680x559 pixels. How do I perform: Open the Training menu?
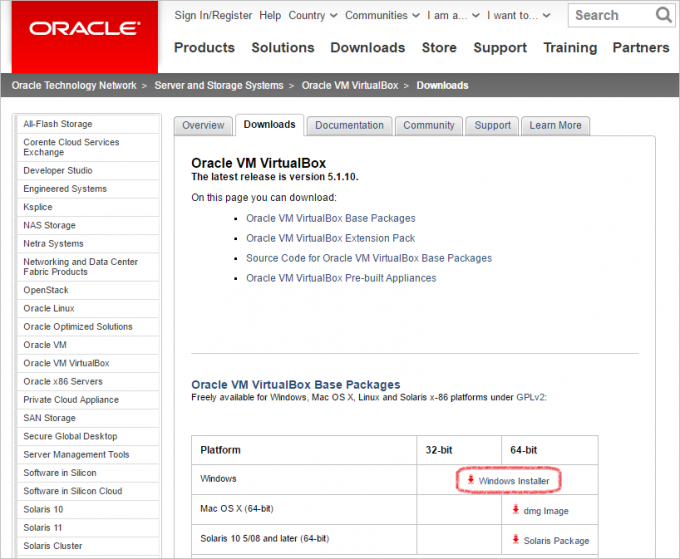click(570, 47)
